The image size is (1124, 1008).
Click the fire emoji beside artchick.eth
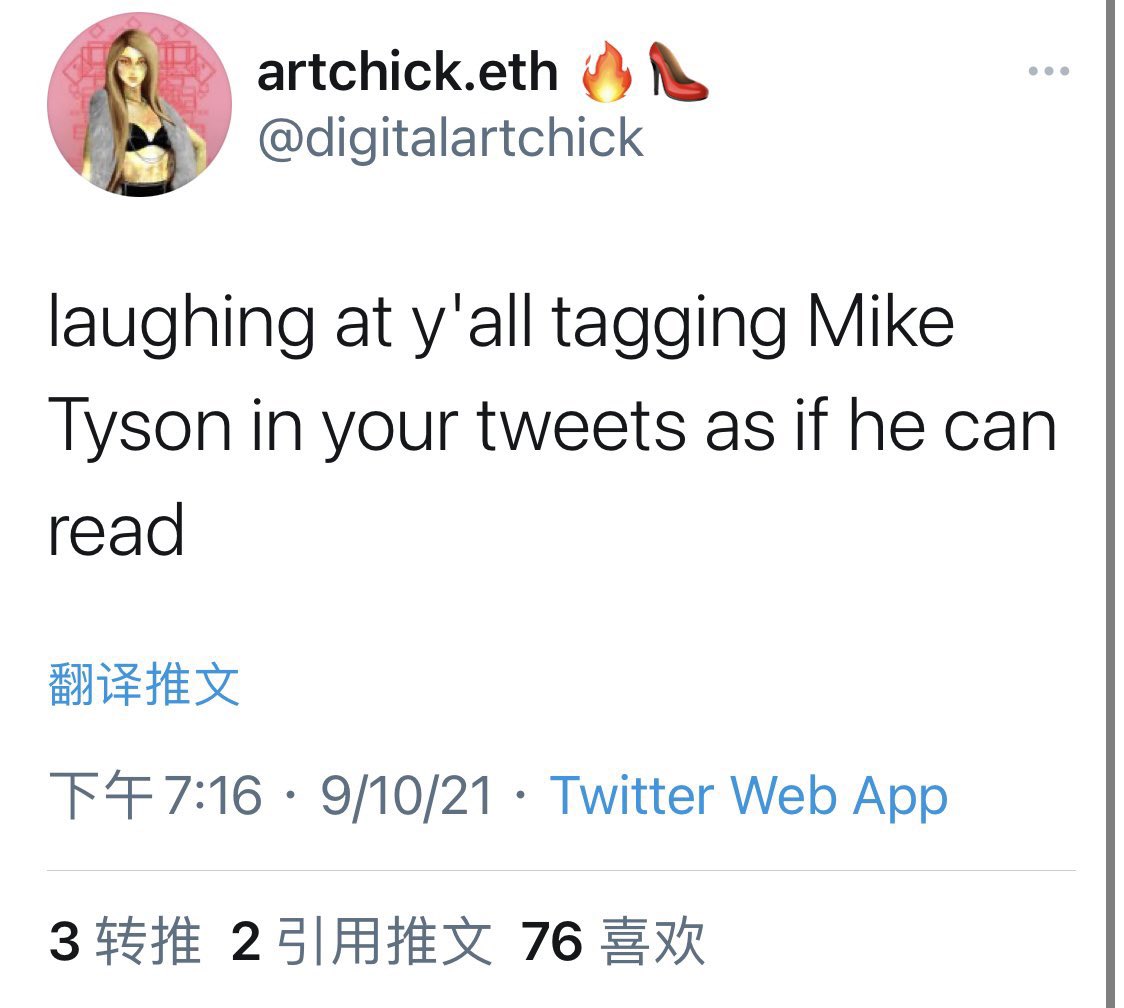tap(607, 71)
